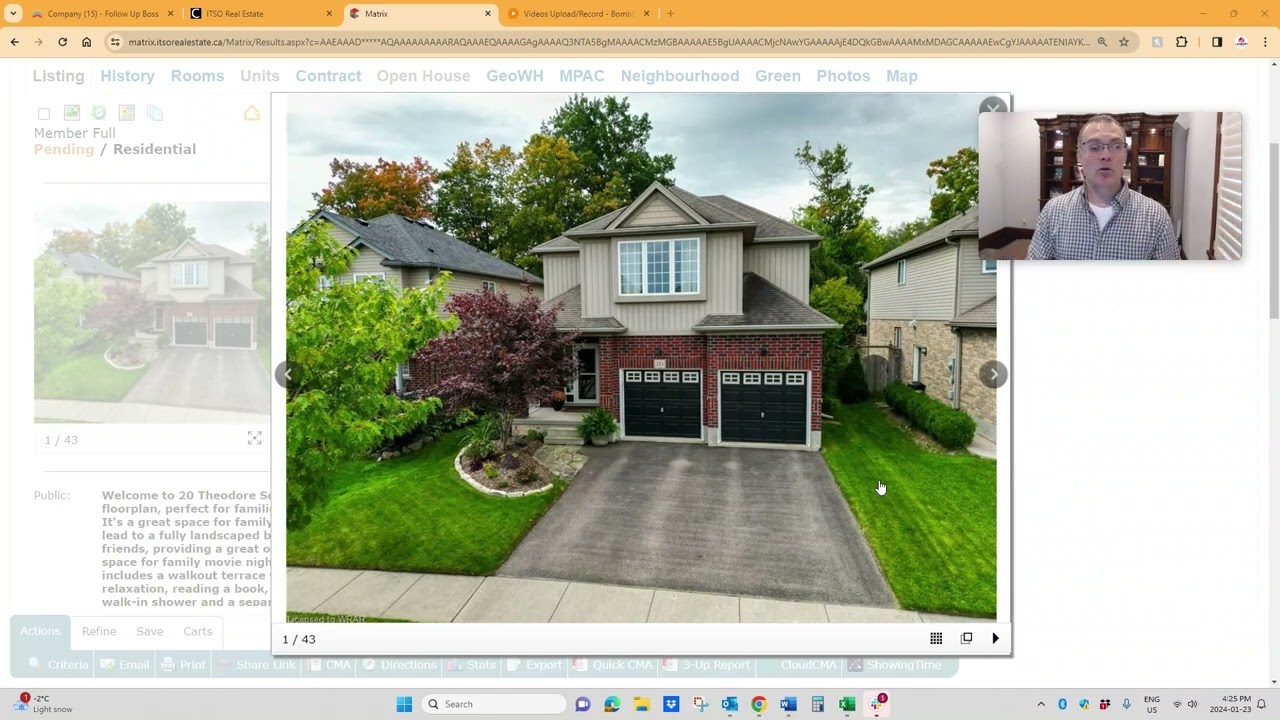Click the address bar URL
This screenshot has width=1280, height=720.
pyautogui.click(x=609, y=42)
